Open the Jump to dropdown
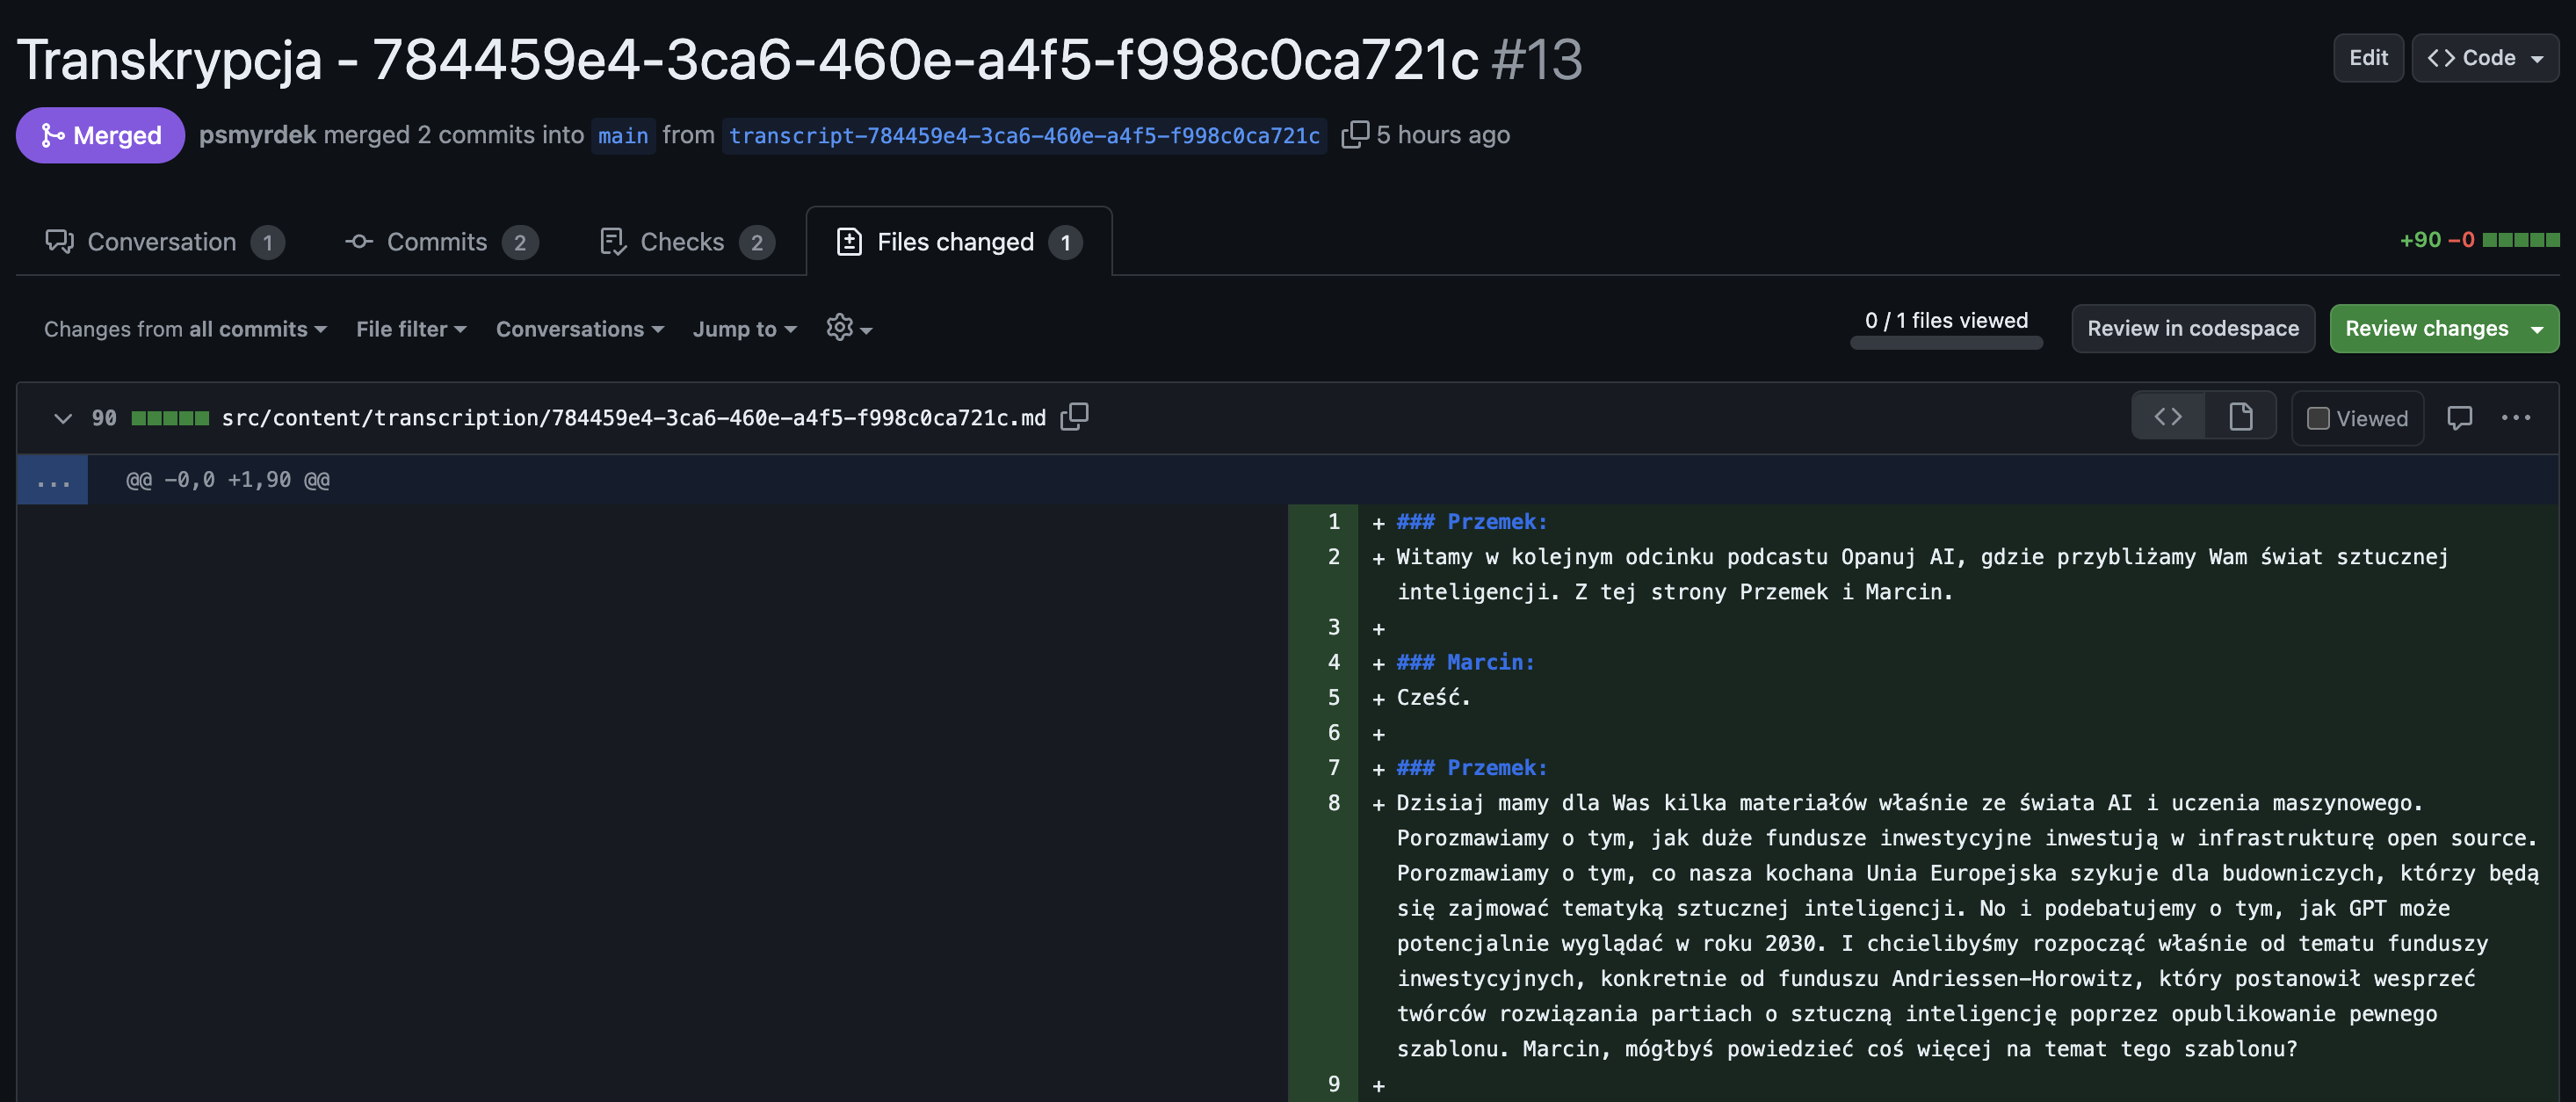The height and width of the screenshot is (1102, 2576). tap(744, 329)
